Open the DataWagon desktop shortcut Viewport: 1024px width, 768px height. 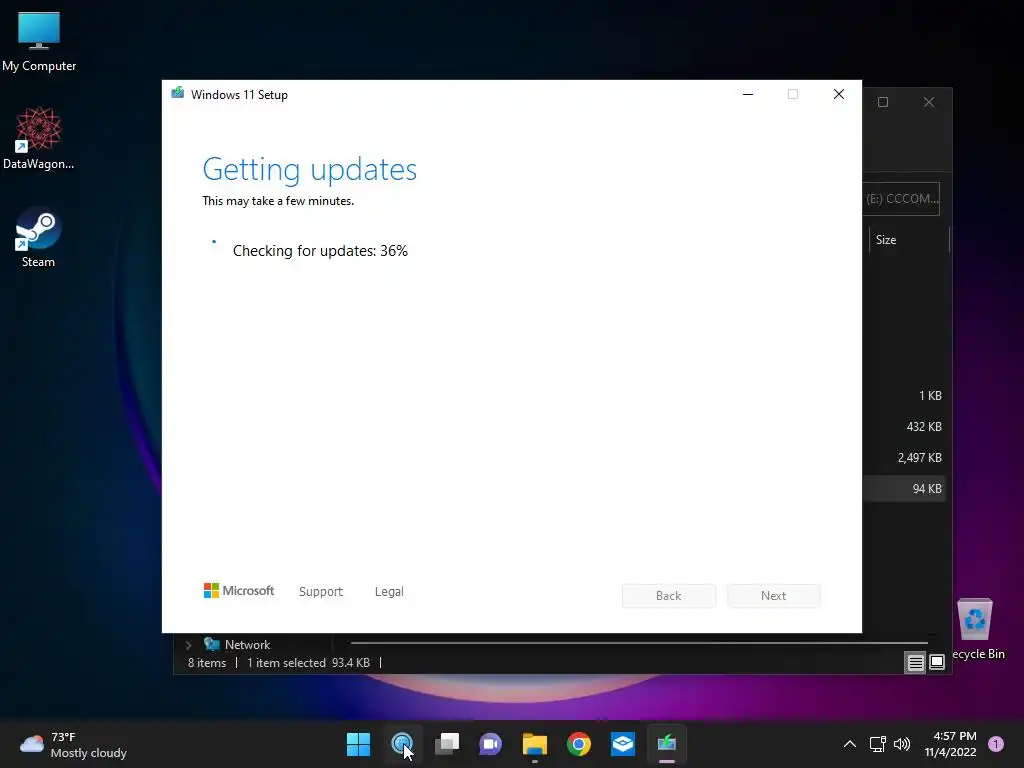[39, 138]
